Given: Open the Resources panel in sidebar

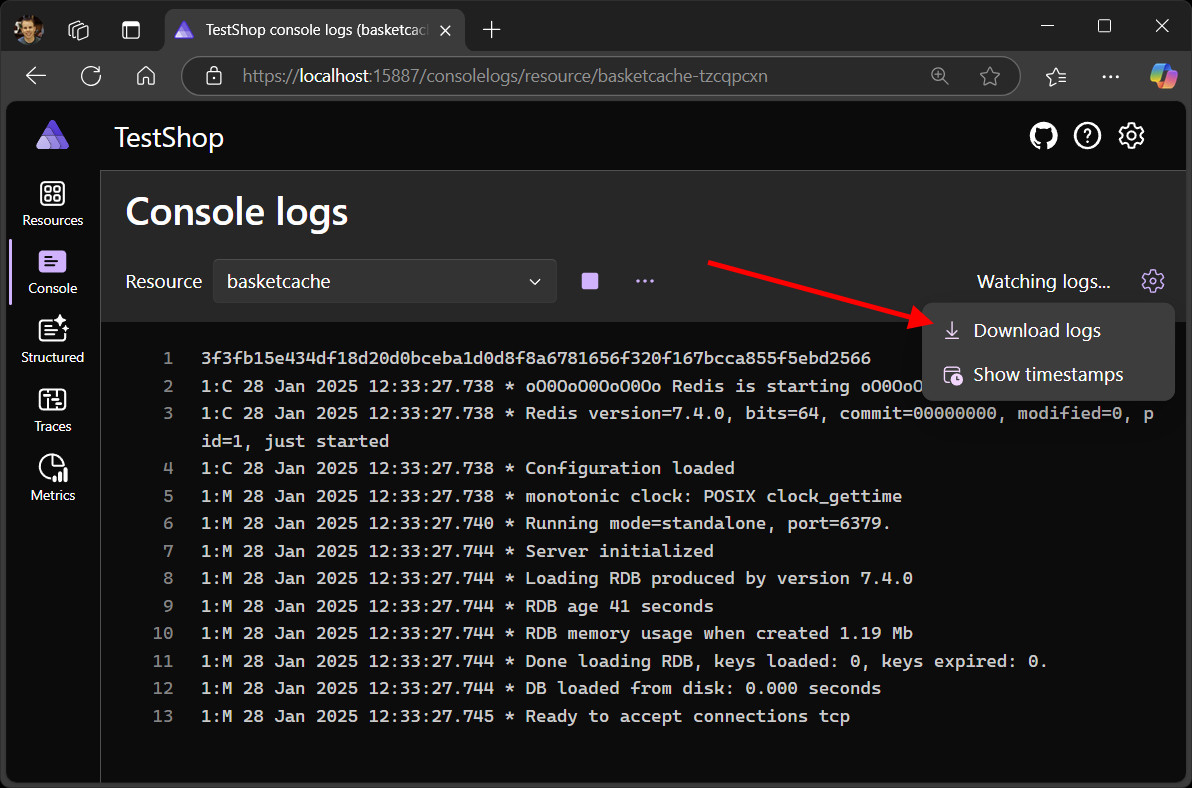Looking at the screenshot, I should pyautogui.click(x=52, y=204).
